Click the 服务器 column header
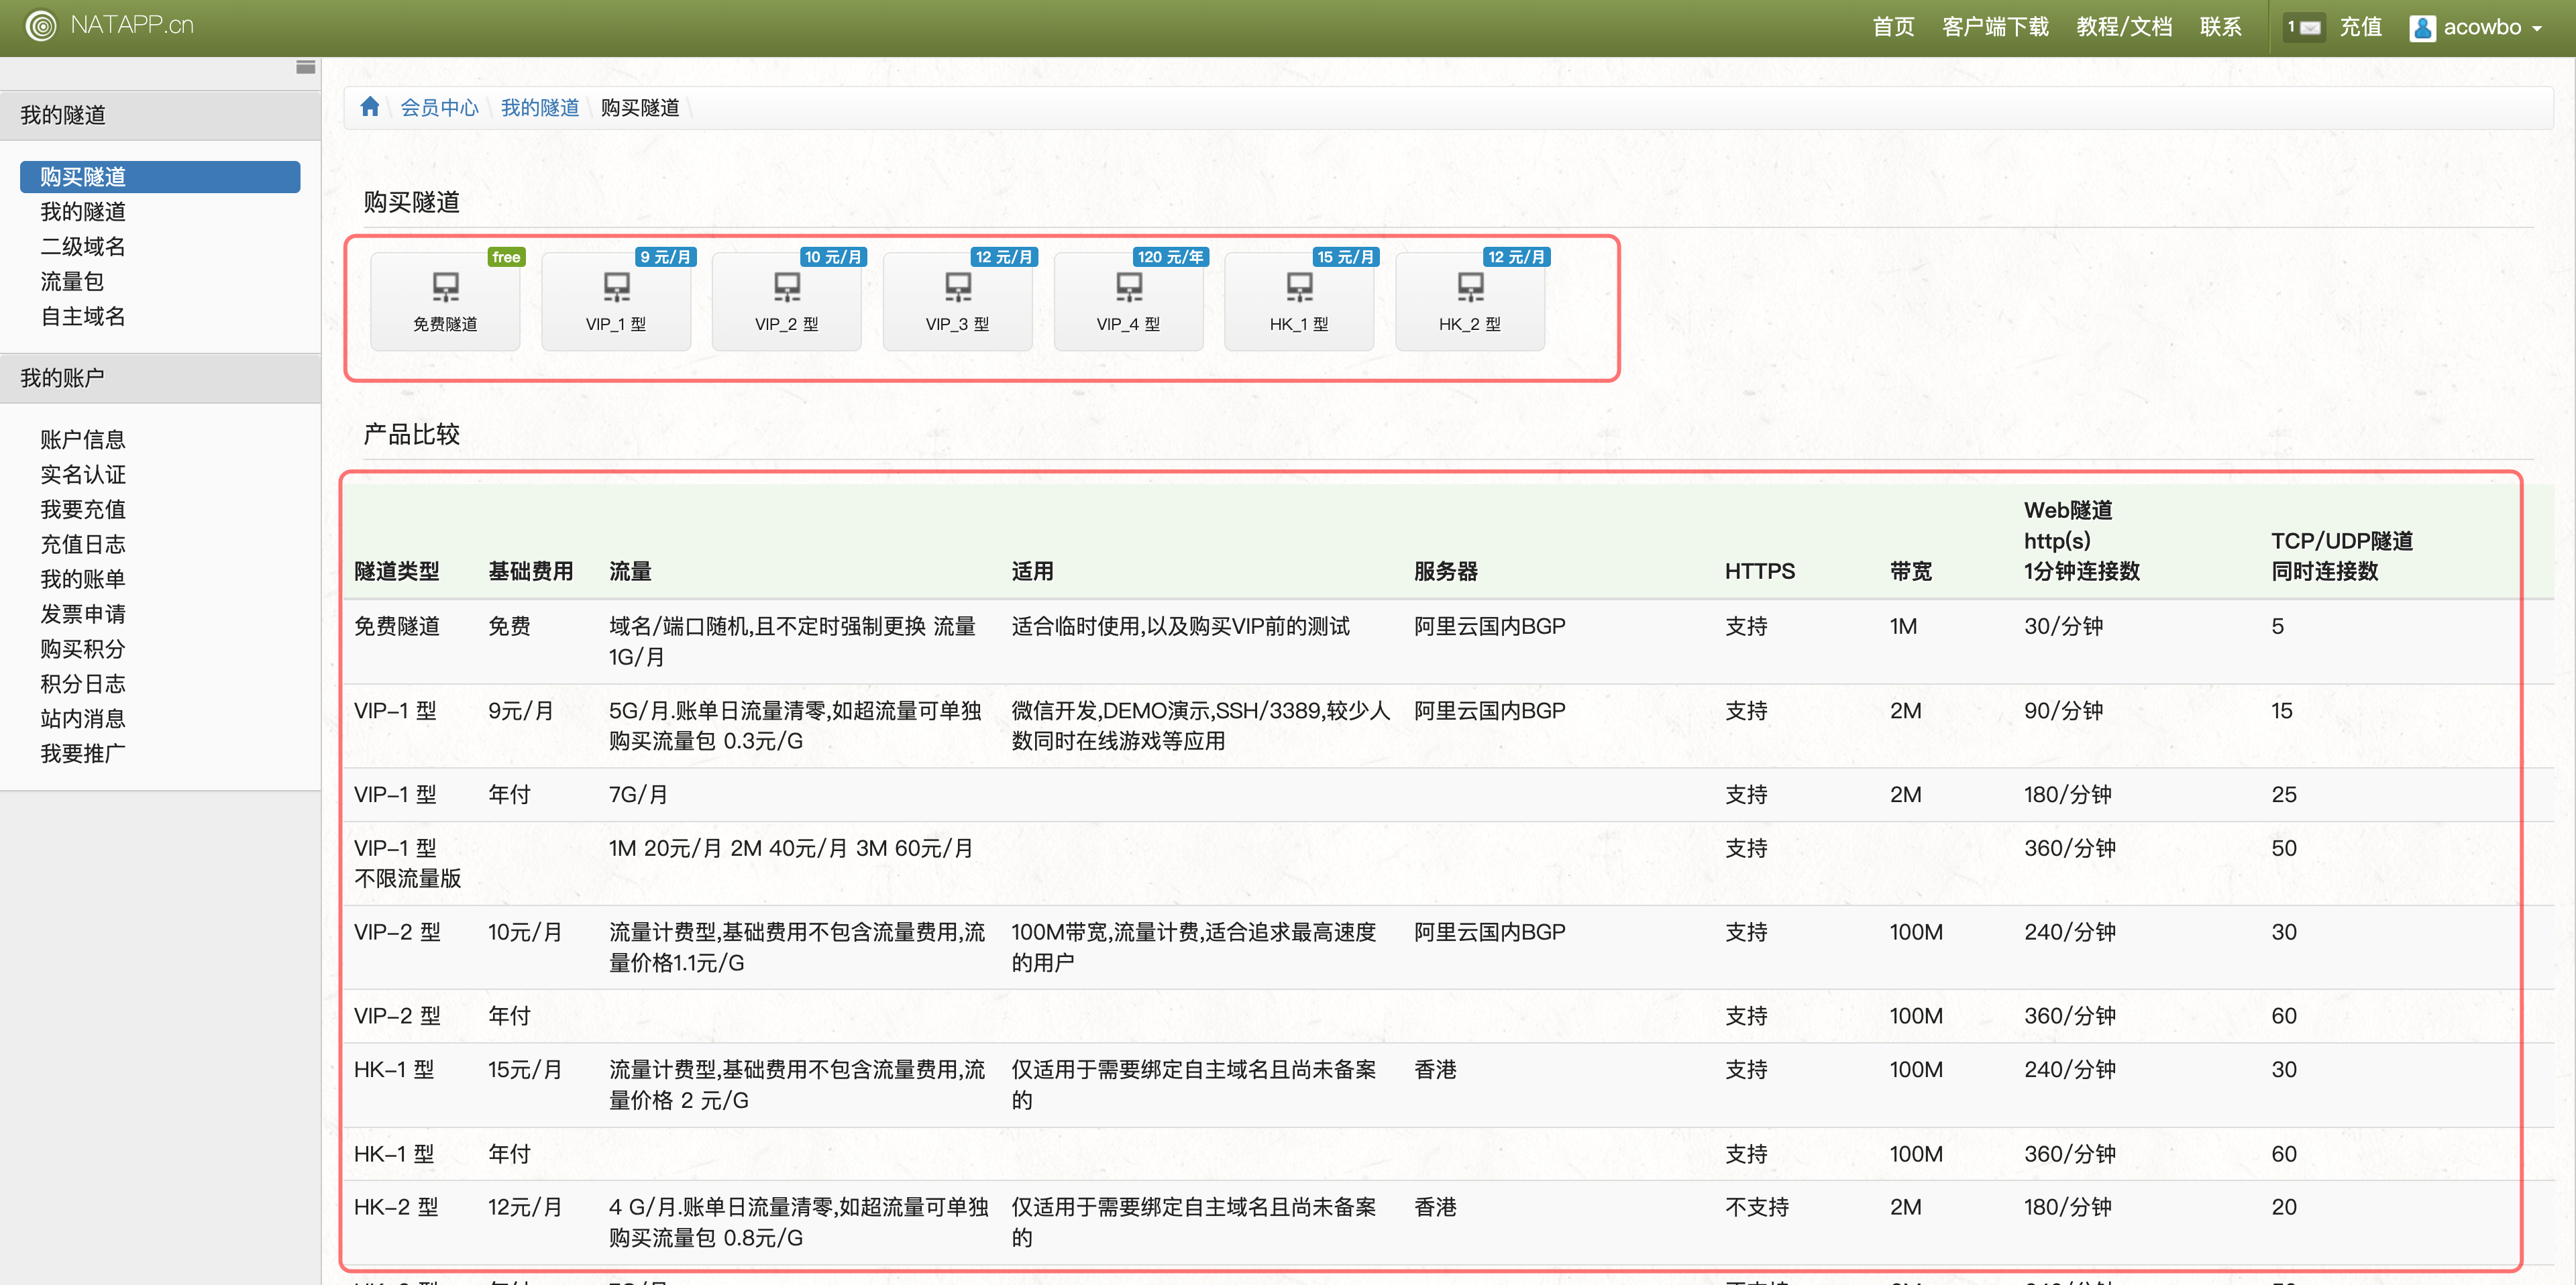Screen dimensions: 2576x1285 1445,571
